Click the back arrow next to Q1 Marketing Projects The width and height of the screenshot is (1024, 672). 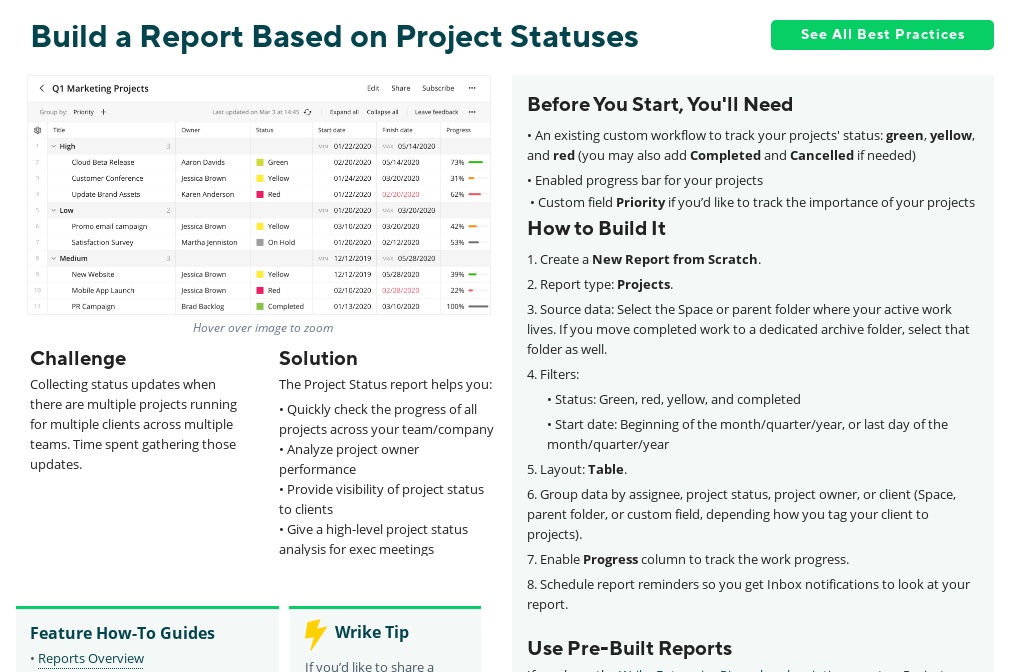pos(41,88)
